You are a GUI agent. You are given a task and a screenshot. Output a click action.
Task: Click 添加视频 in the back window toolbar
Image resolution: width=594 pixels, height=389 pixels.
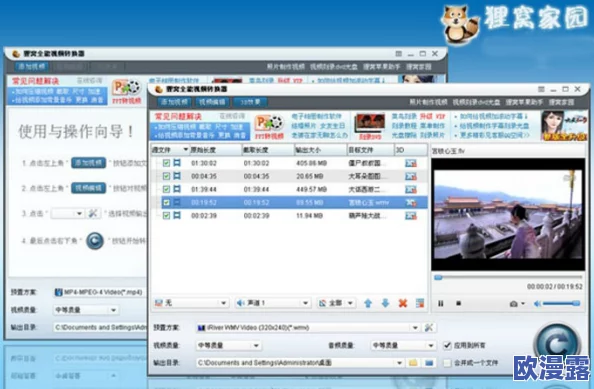tap(31, 67)
